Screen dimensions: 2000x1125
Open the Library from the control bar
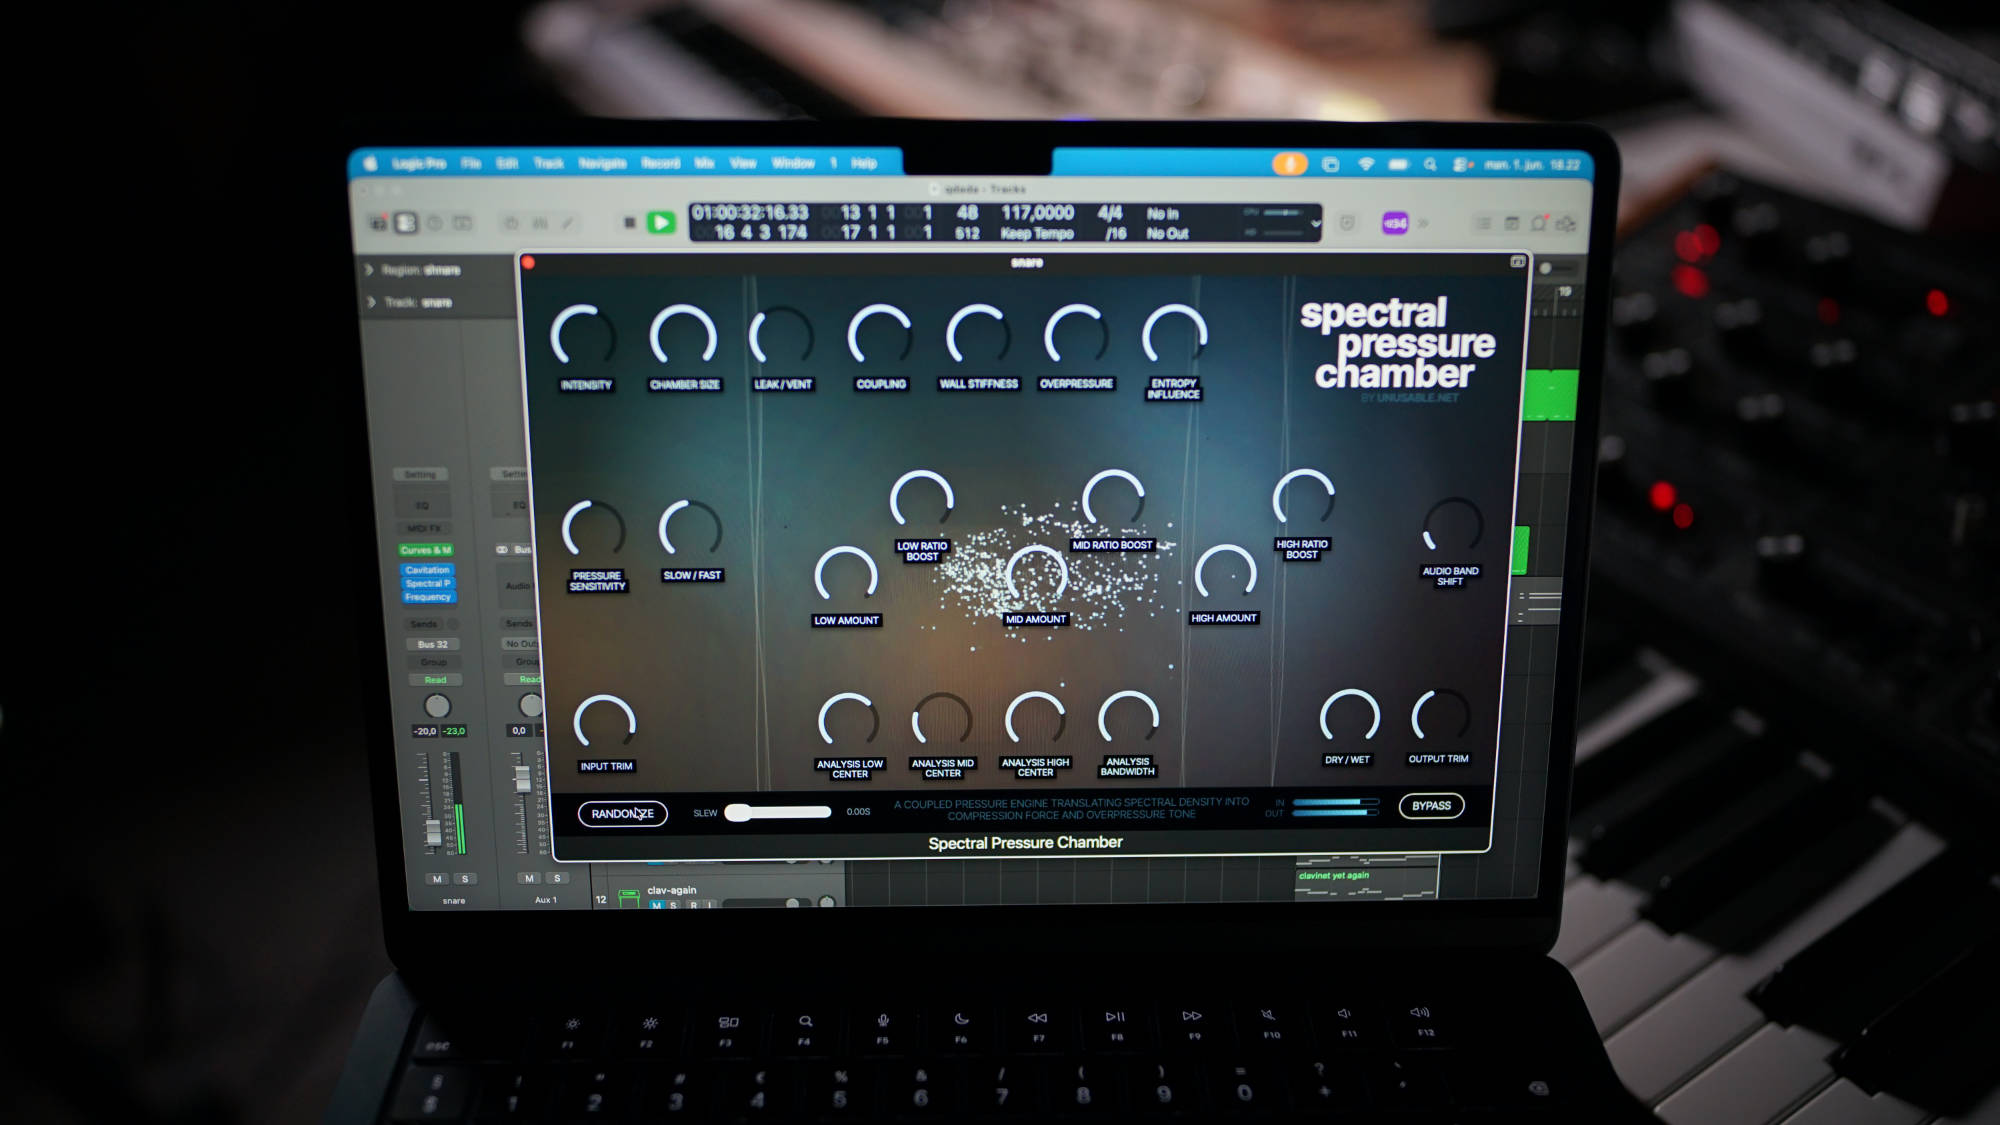coord(378,223)
